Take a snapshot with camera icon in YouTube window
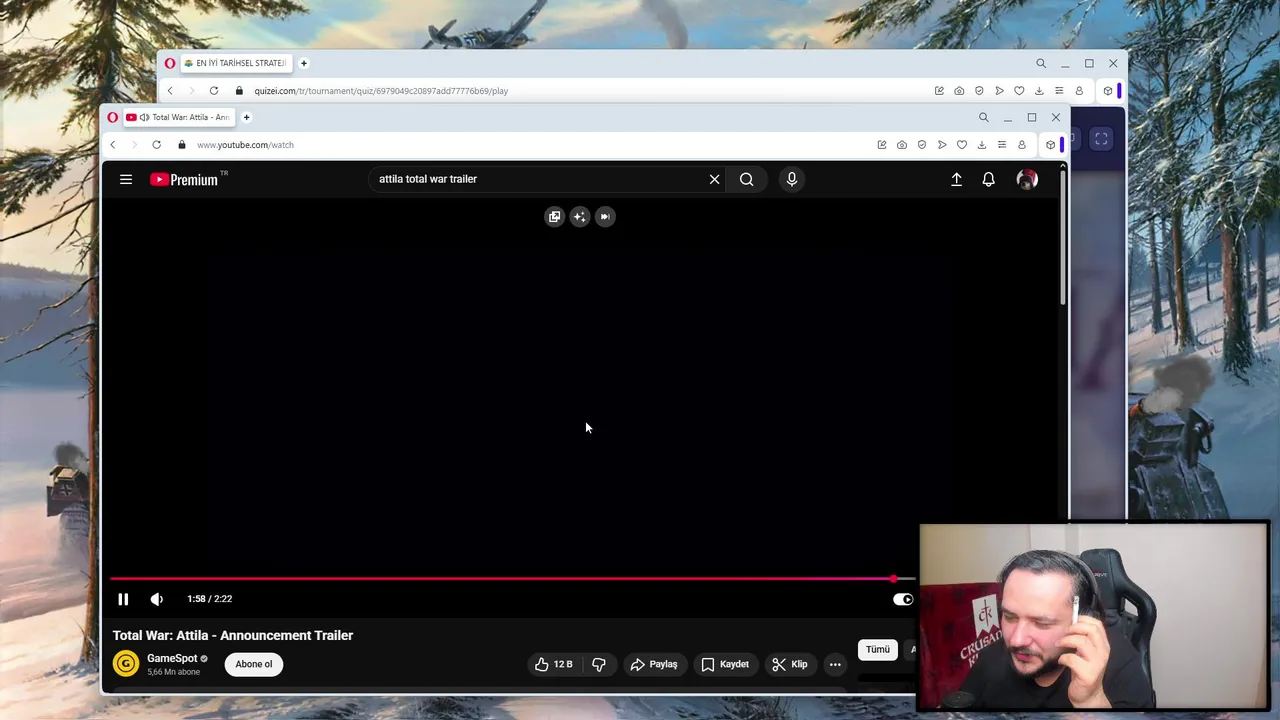1280x720 pixels. pos(902,145)
